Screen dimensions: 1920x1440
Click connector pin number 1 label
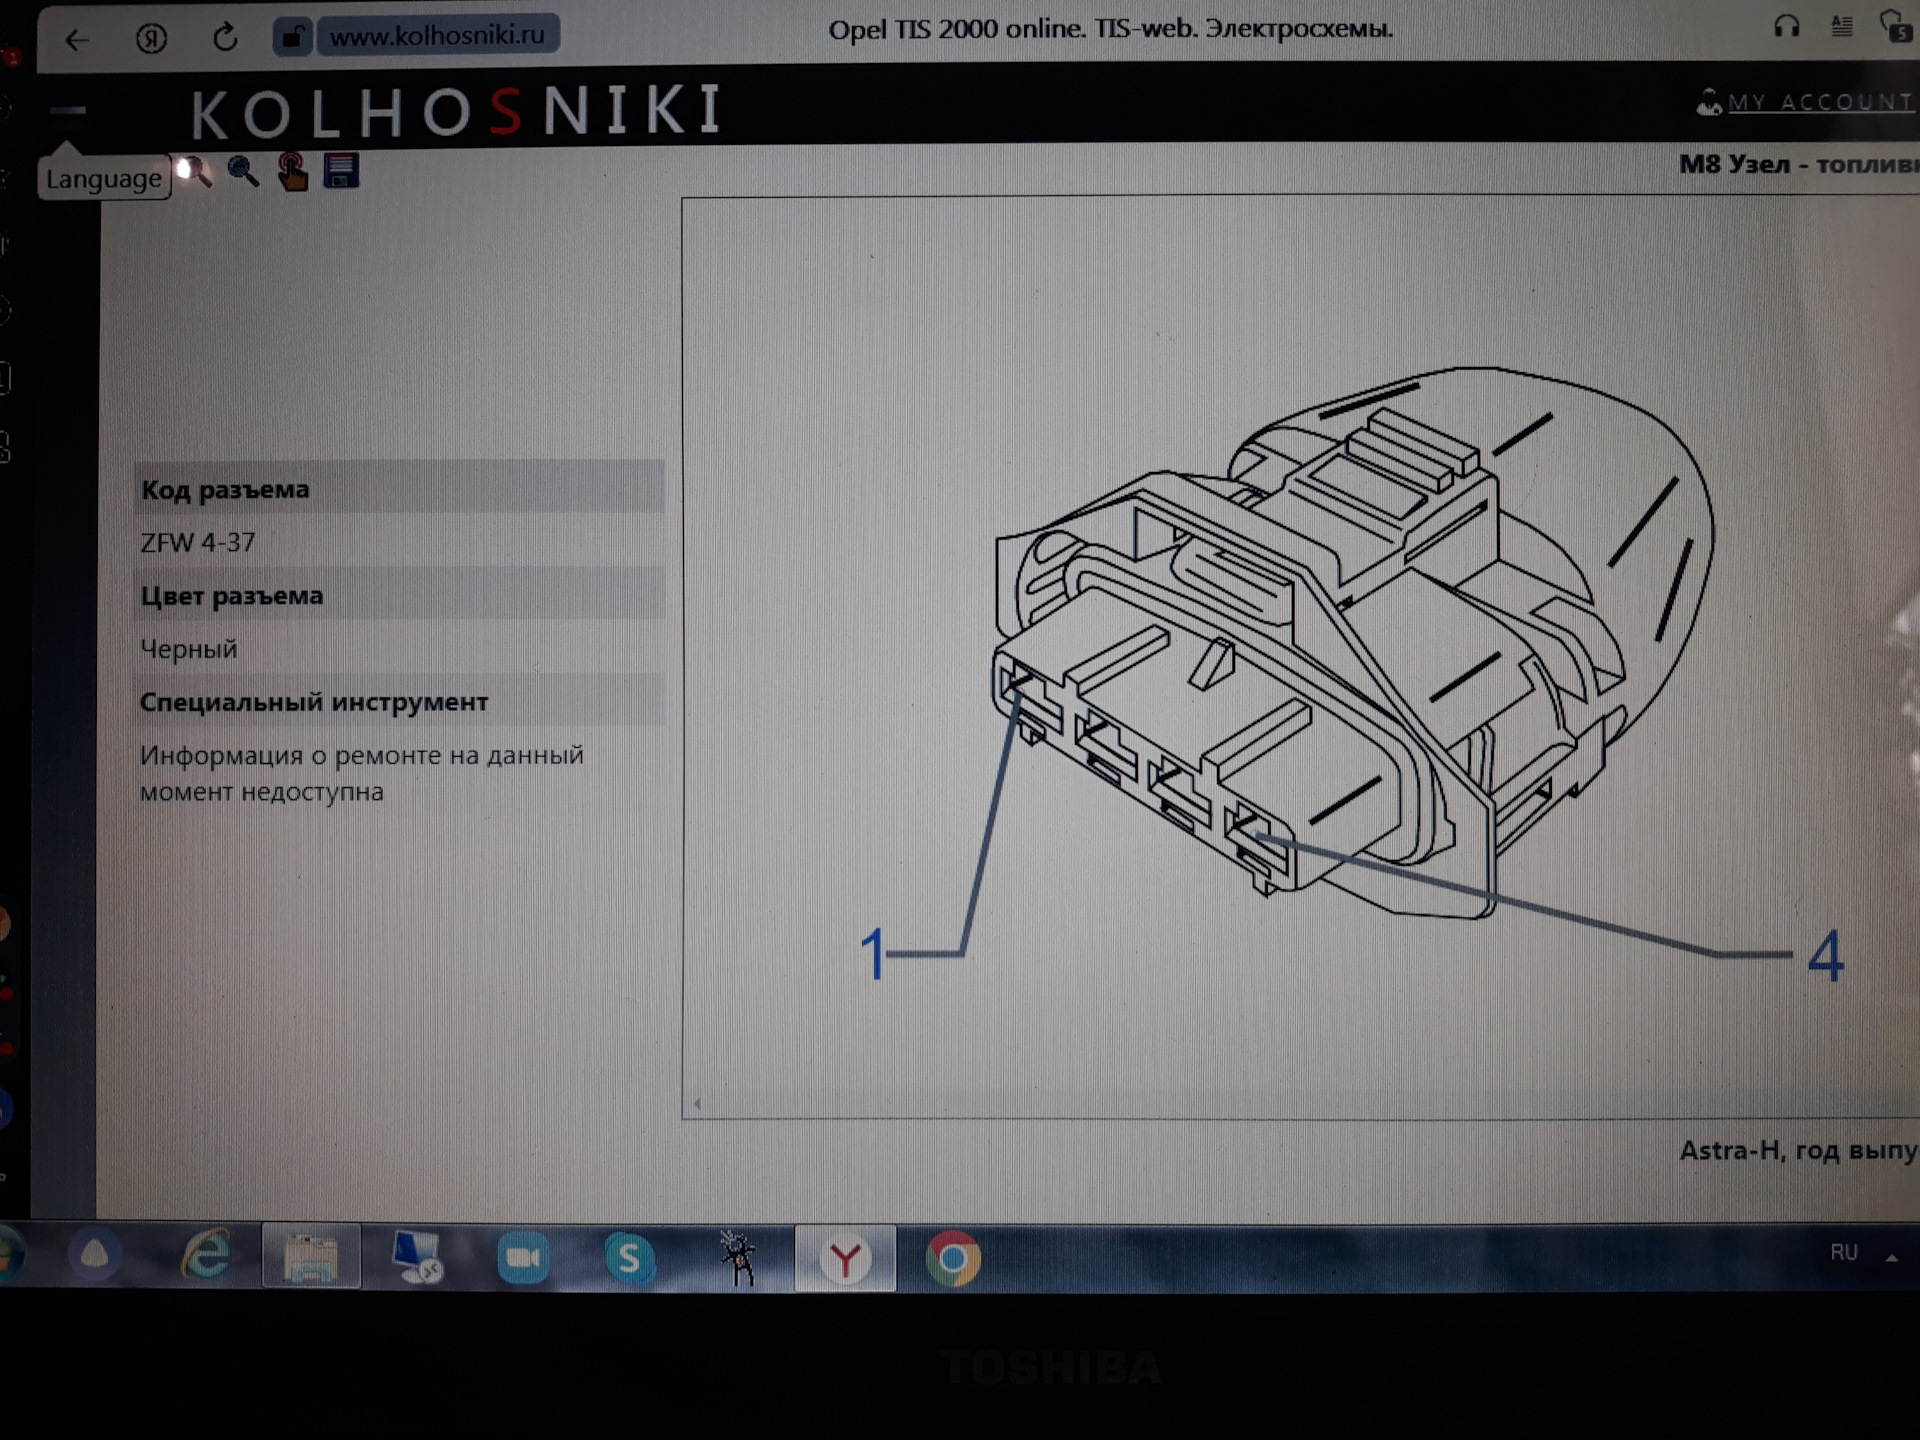pyautogui.click(x=873, y=954)
